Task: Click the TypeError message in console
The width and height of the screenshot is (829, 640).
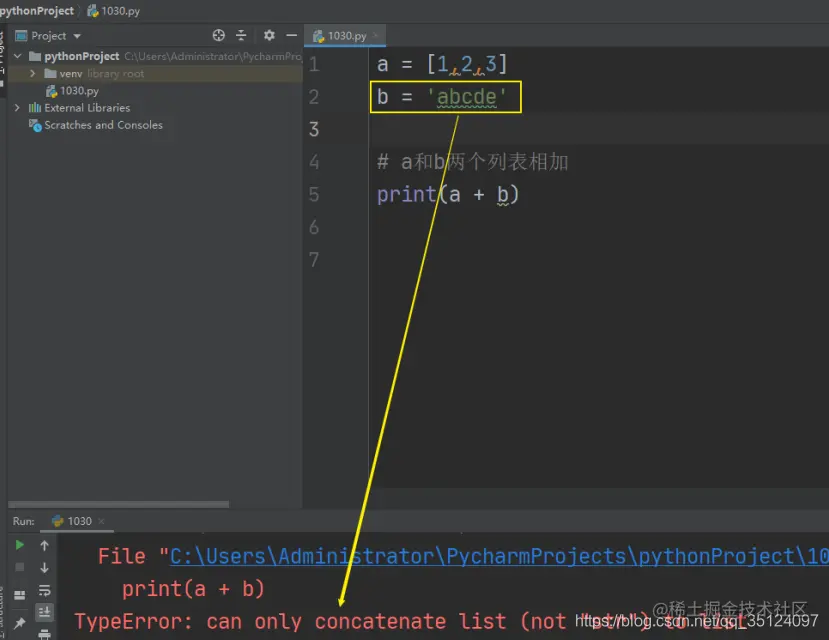Action: 410,622
